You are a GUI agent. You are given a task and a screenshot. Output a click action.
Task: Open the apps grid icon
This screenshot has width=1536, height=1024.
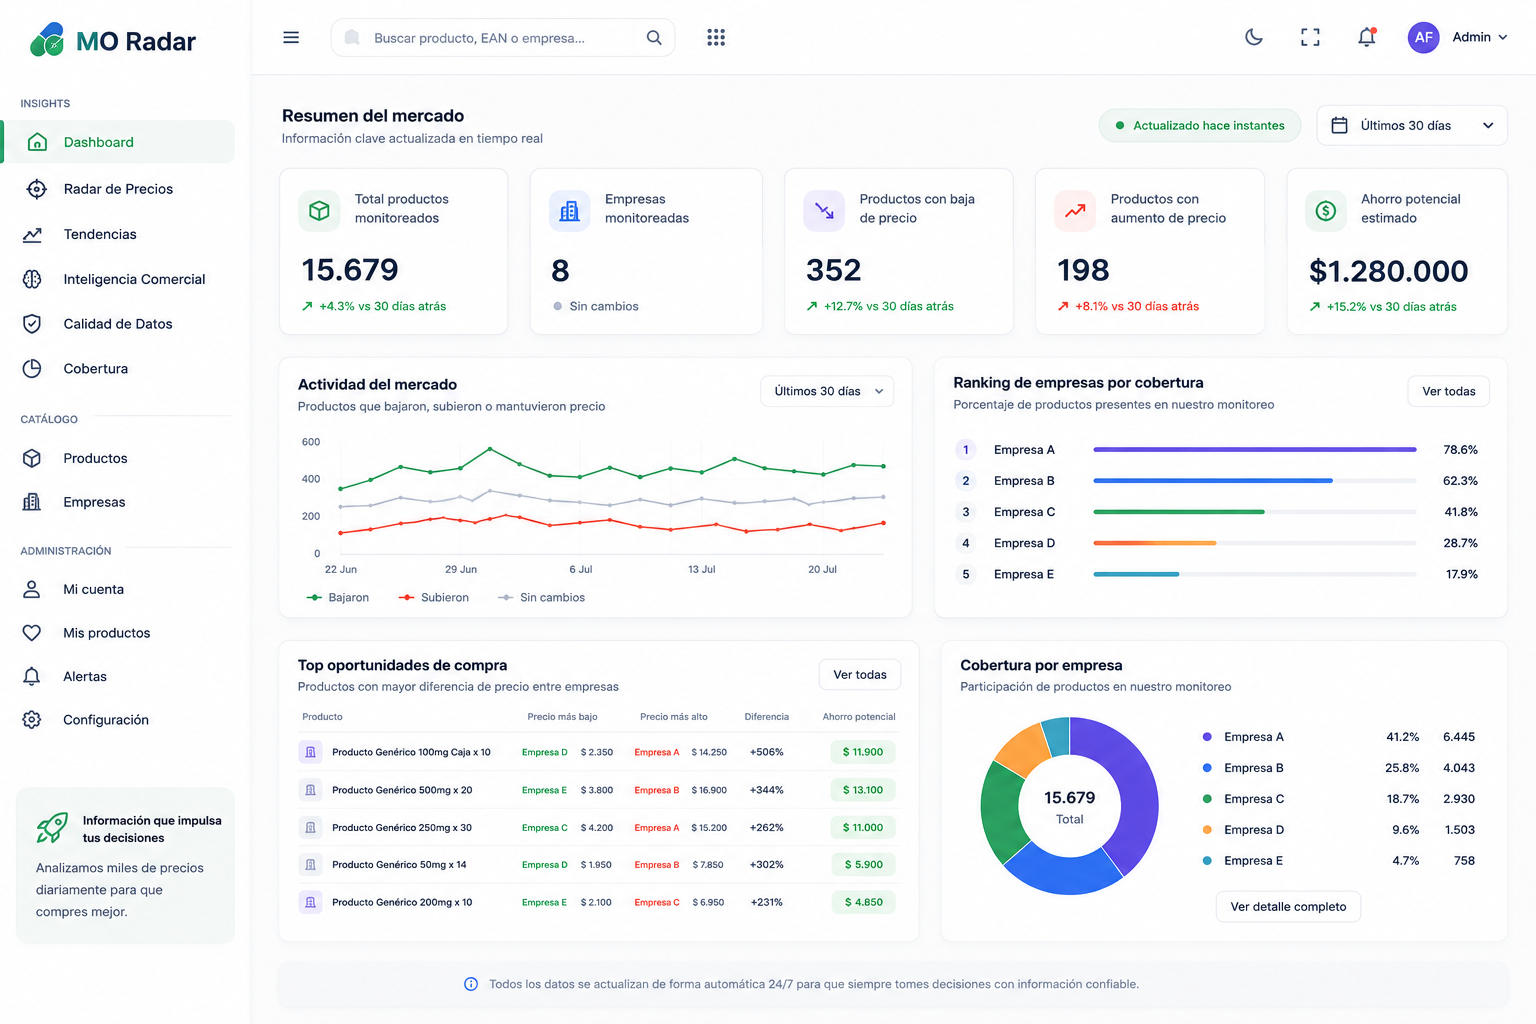(716, 37)
